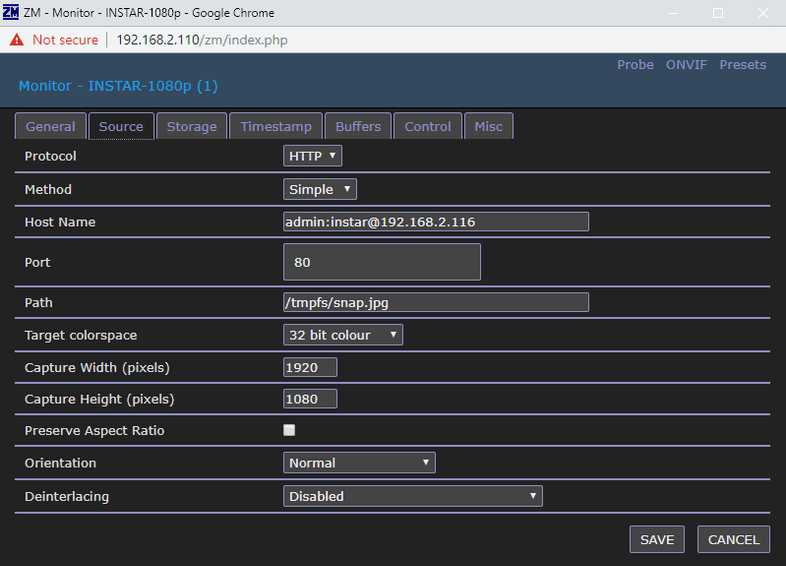This screenshot has height=566, width=786.
Task: Open the Orientation dropdown
Action: point(359,463)
